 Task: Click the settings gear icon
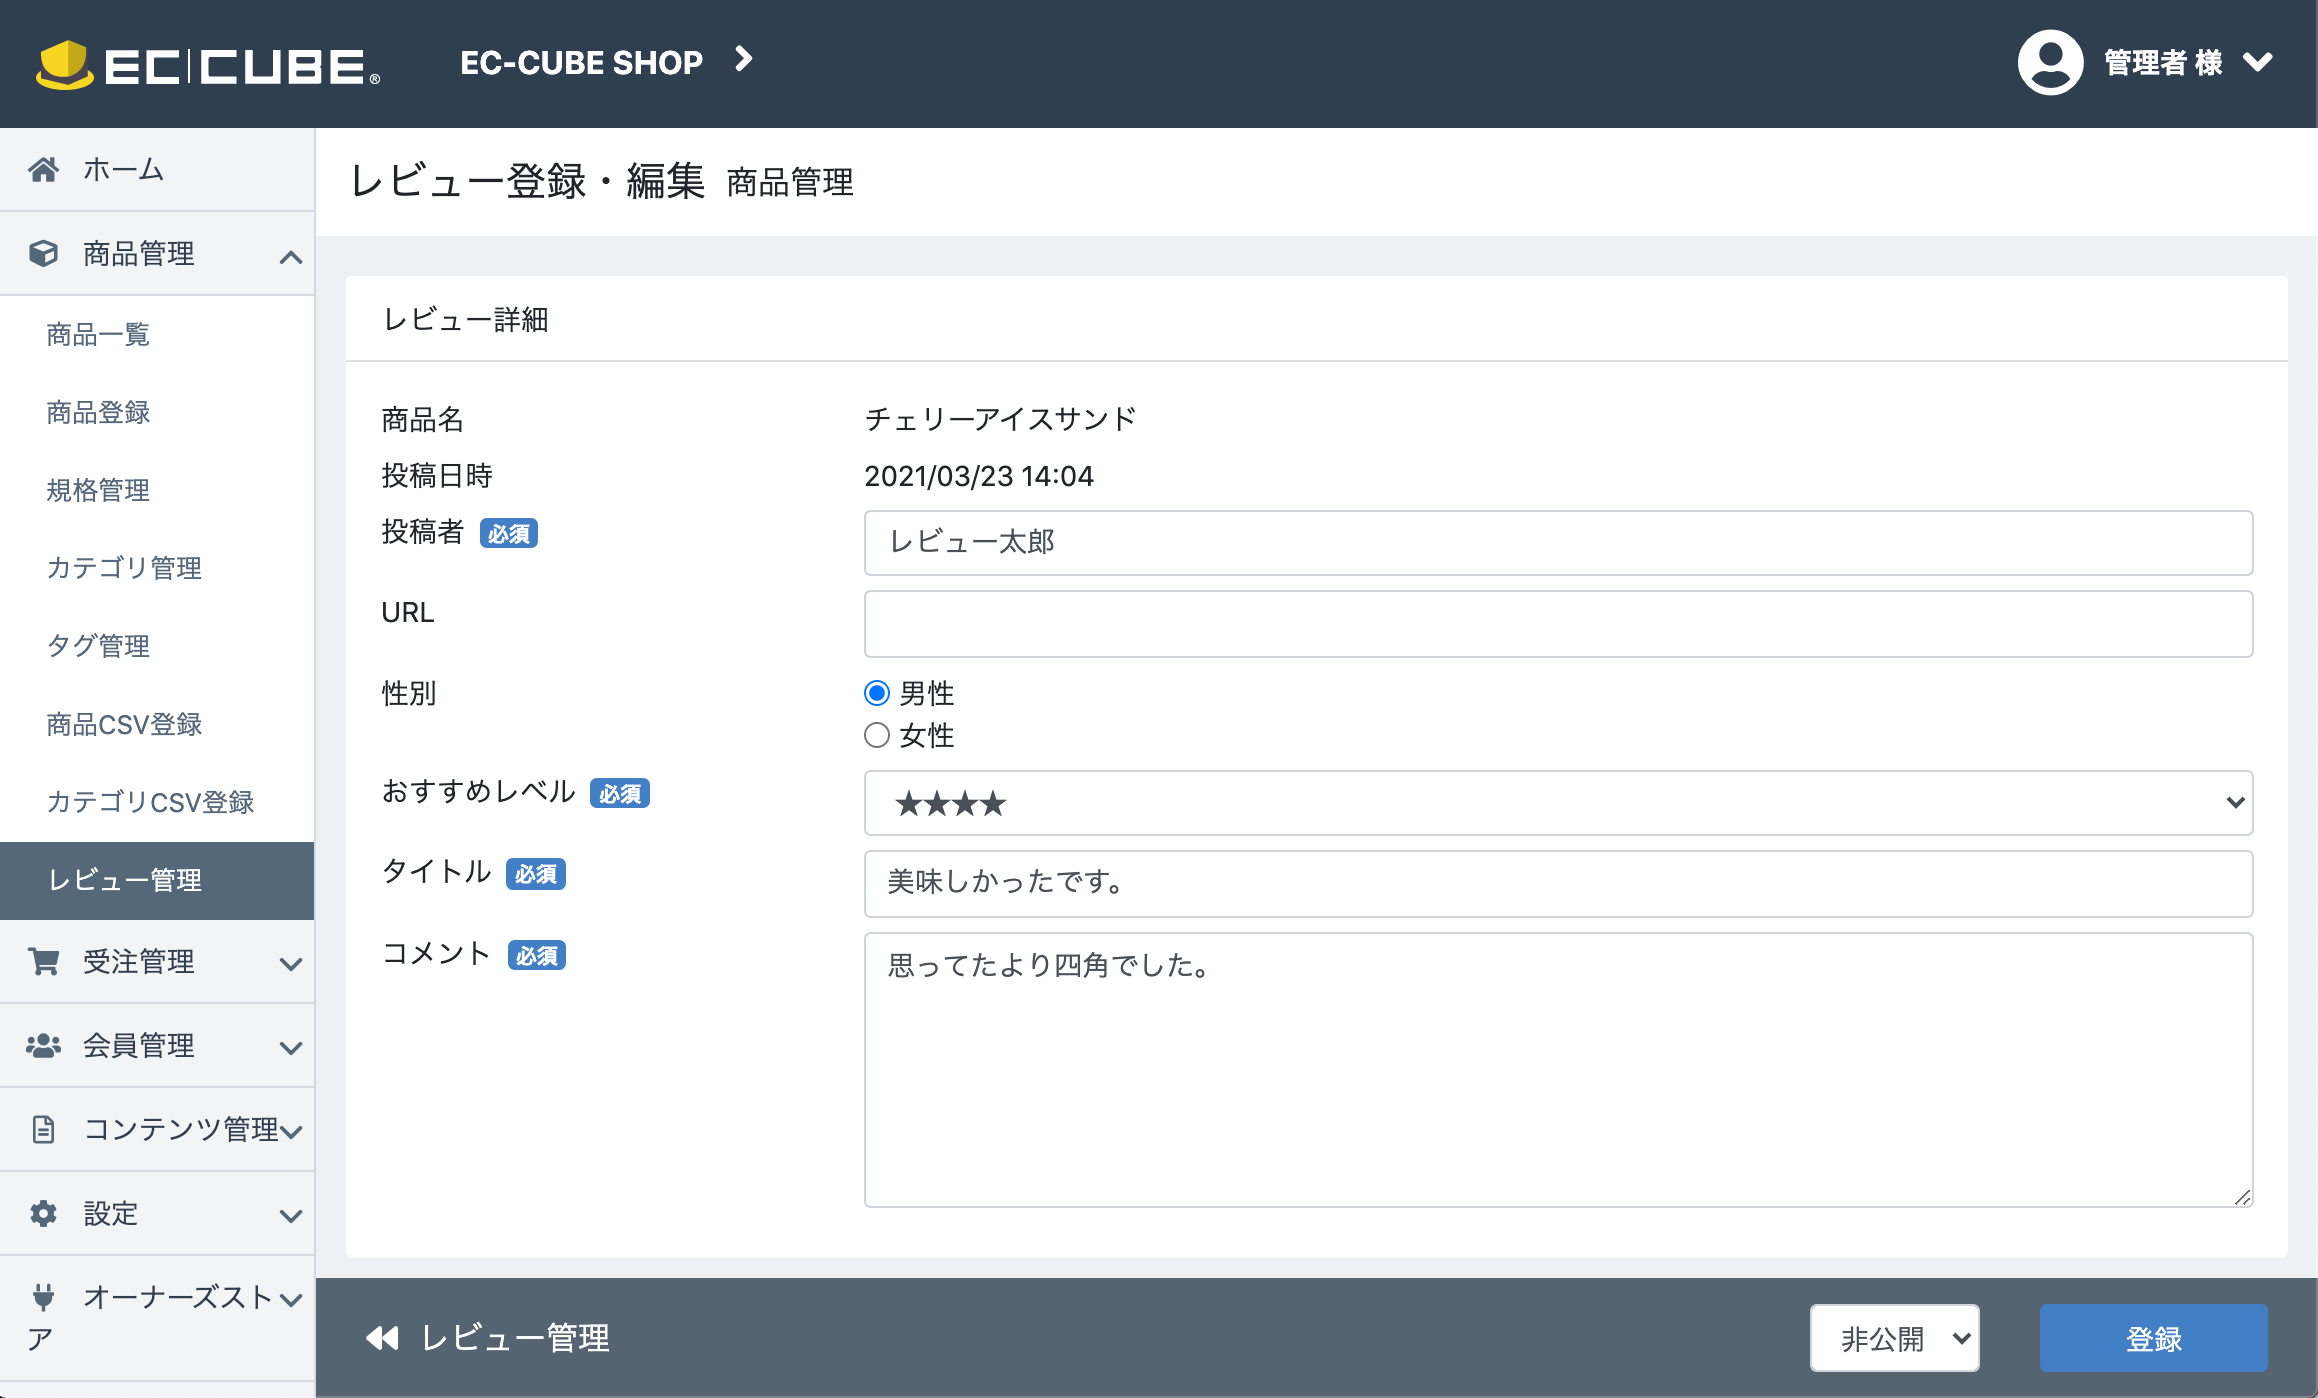coord(44,1213)
